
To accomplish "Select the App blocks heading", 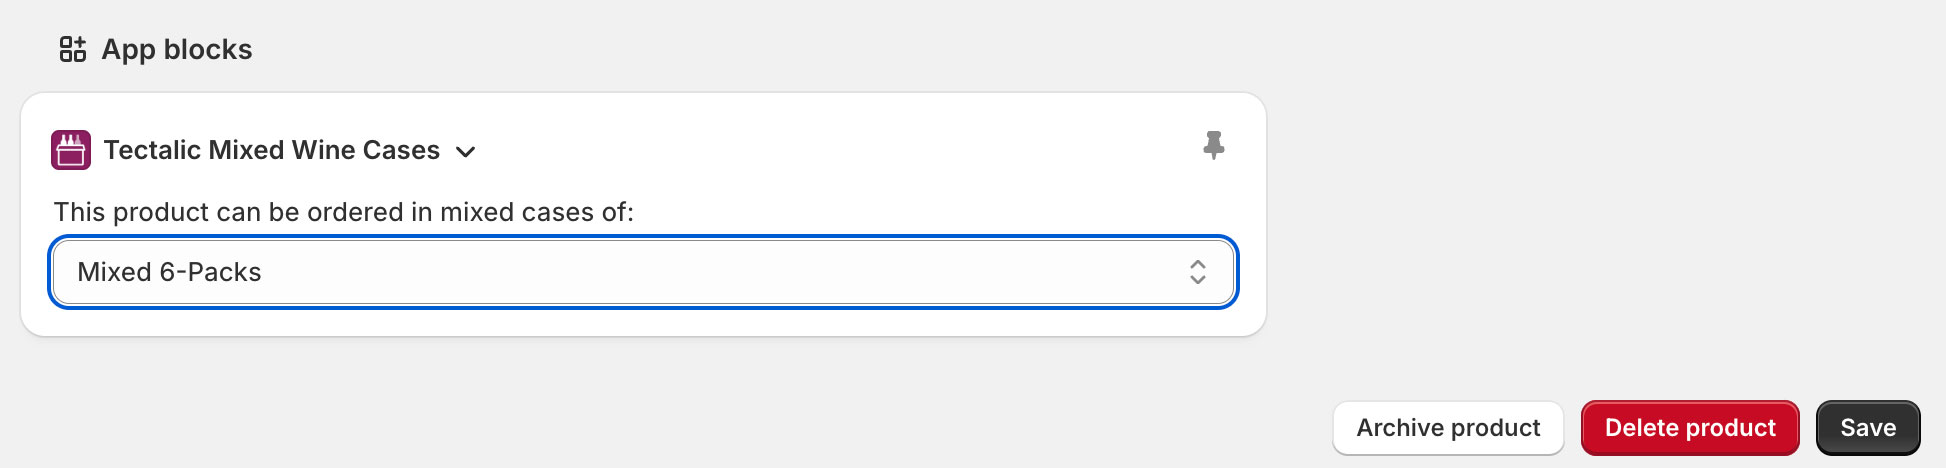I will 177,49.
